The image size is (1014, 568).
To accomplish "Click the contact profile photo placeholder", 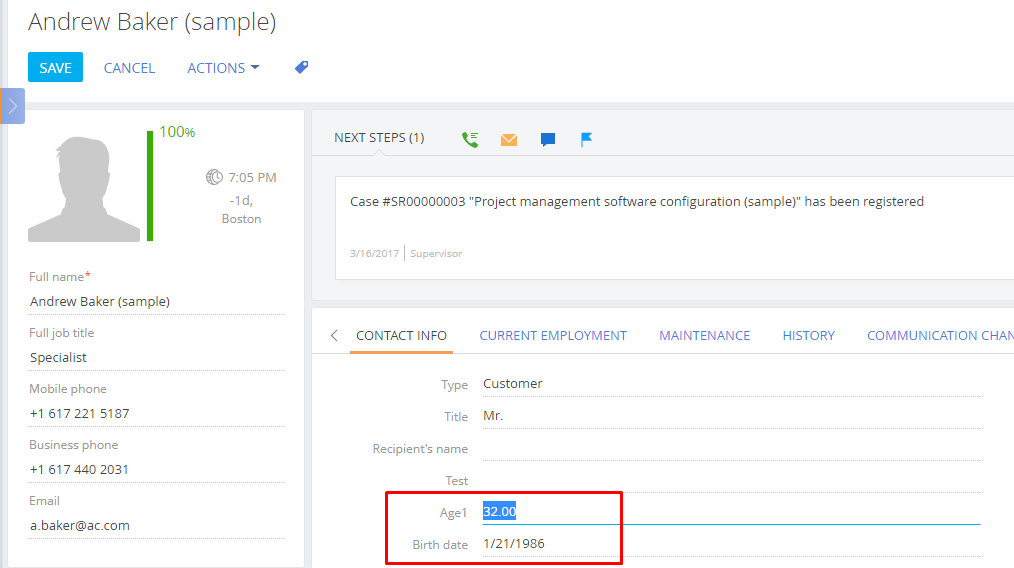I will coord(84,189).
